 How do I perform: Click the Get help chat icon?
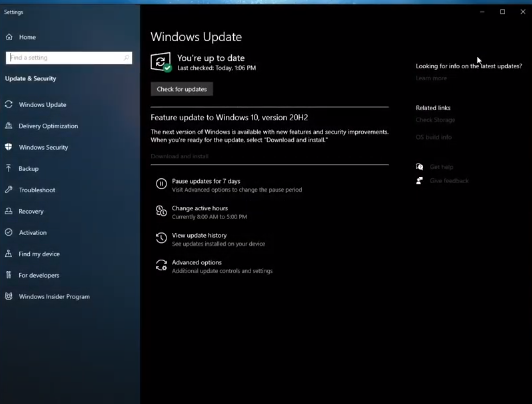(x=420, y=167)
